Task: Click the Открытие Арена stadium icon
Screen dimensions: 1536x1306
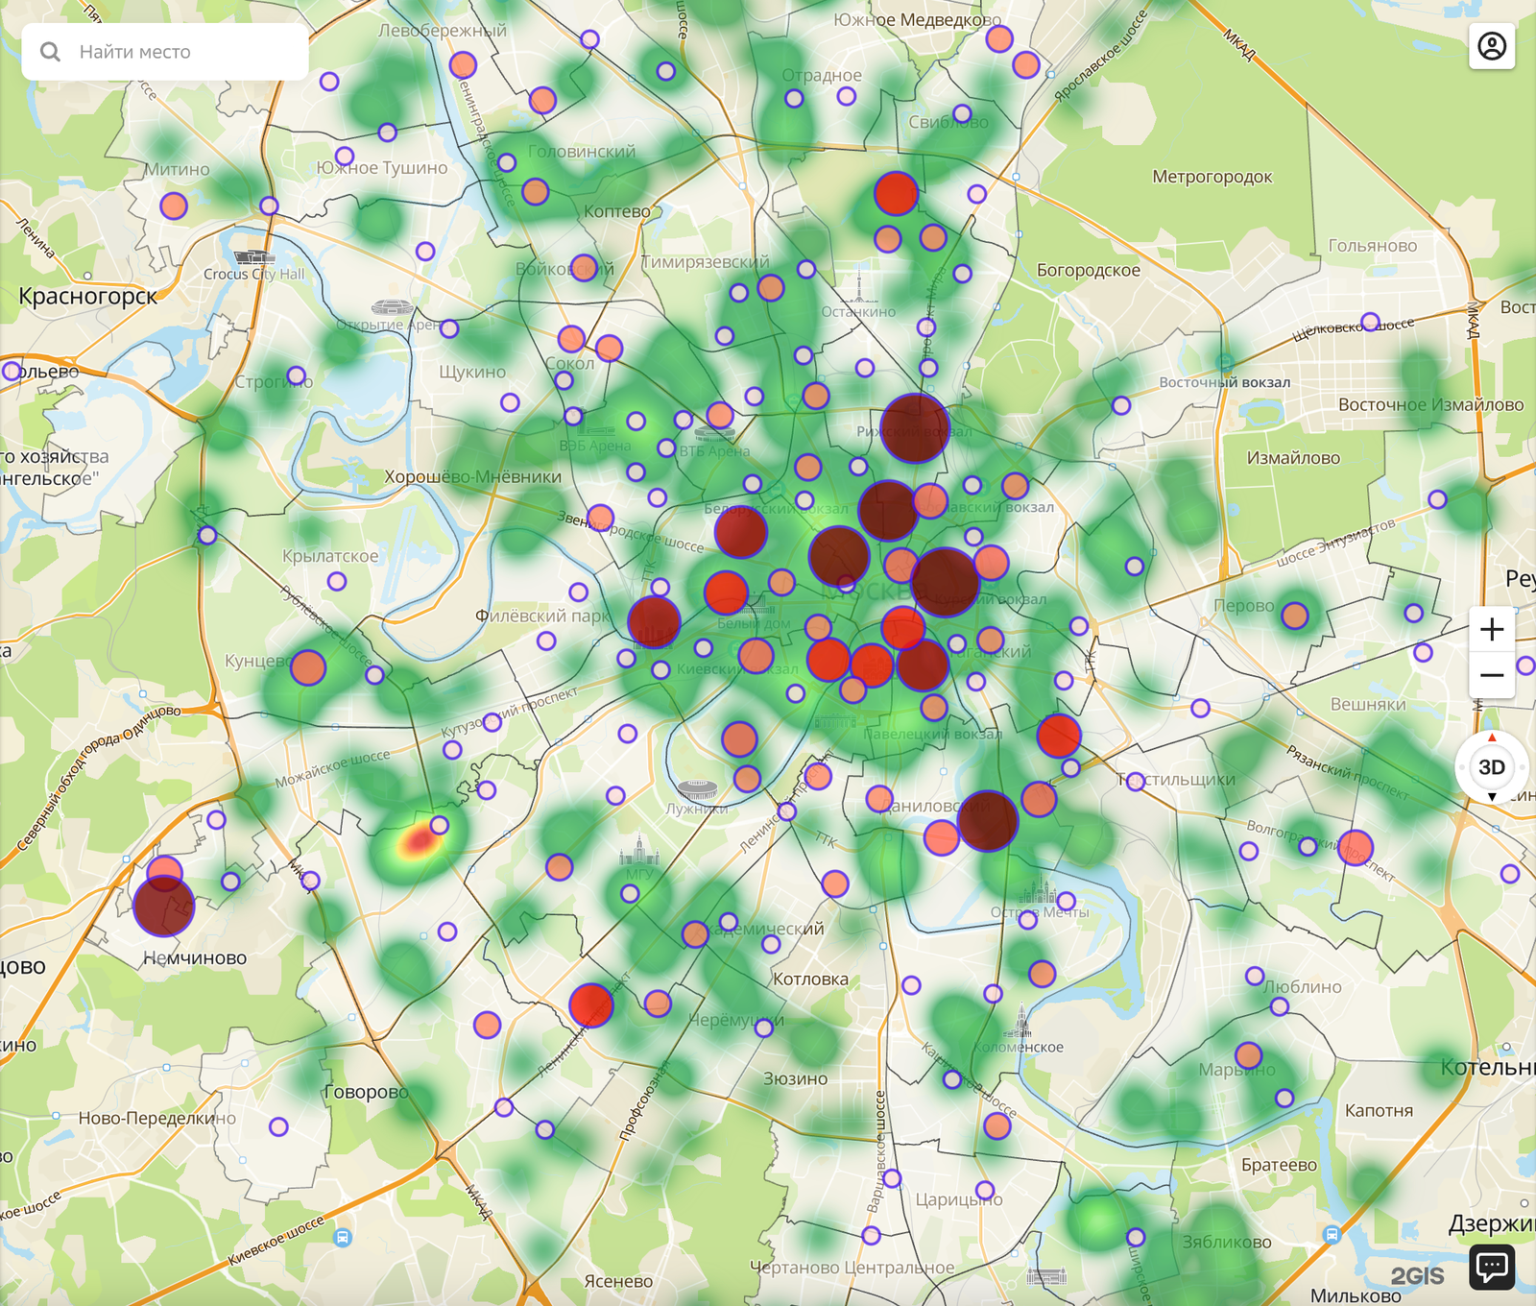Action: [391, 308]
